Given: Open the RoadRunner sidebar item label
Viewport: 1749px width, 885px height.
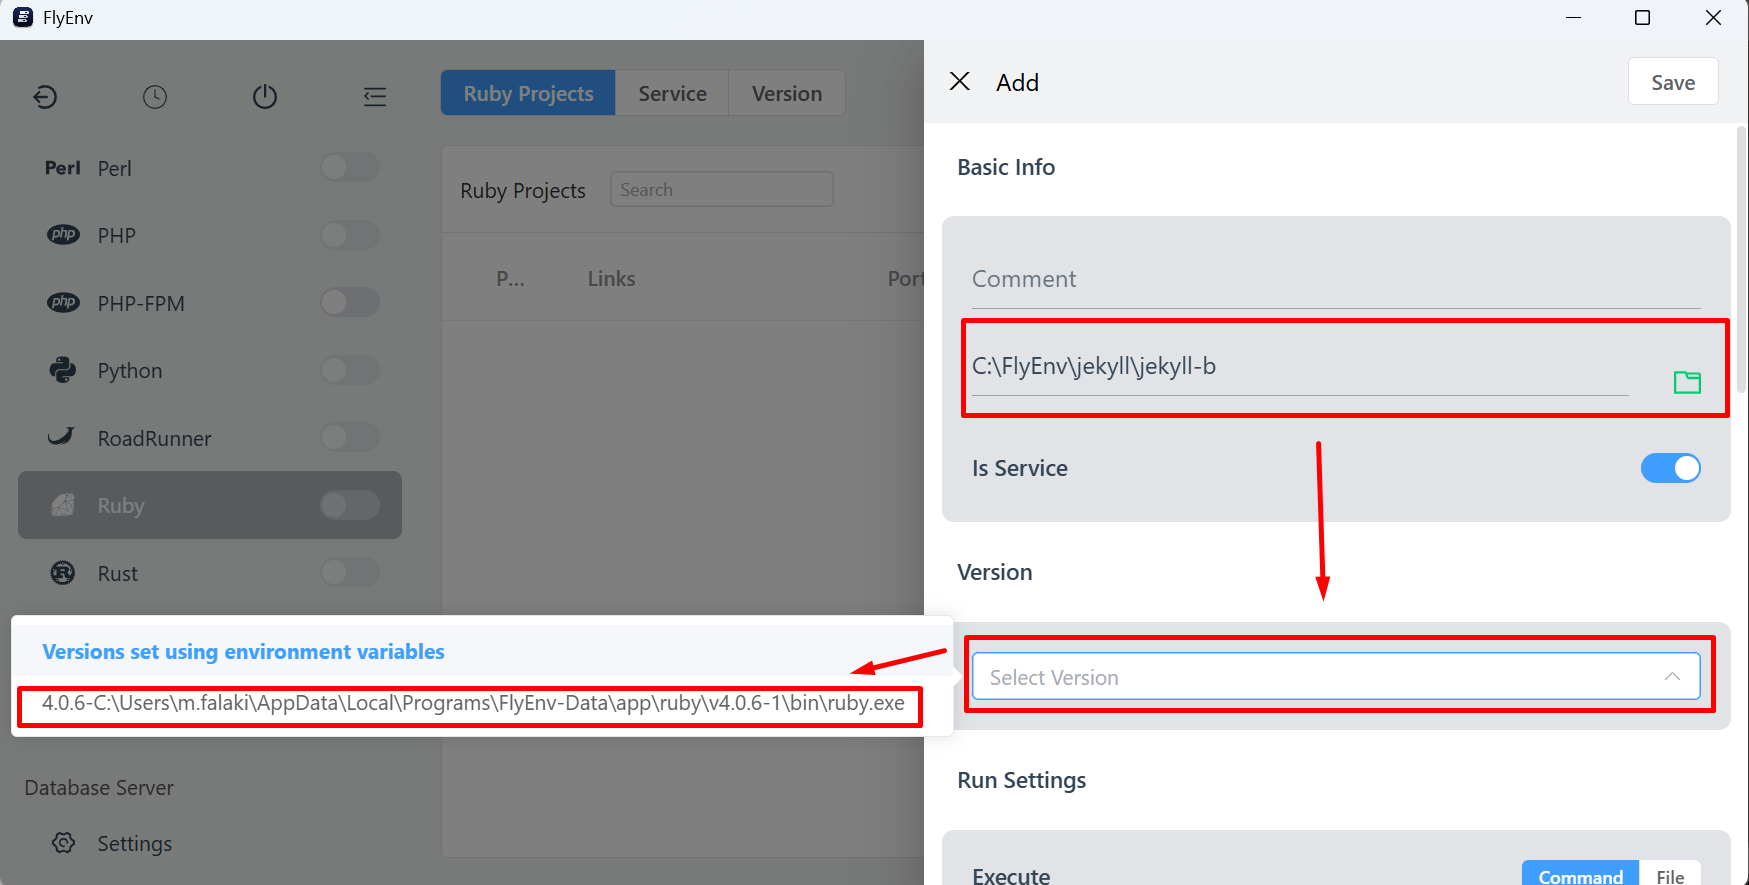Looking at the screenshot, I should pyautogui.click(x=154, y=438).
